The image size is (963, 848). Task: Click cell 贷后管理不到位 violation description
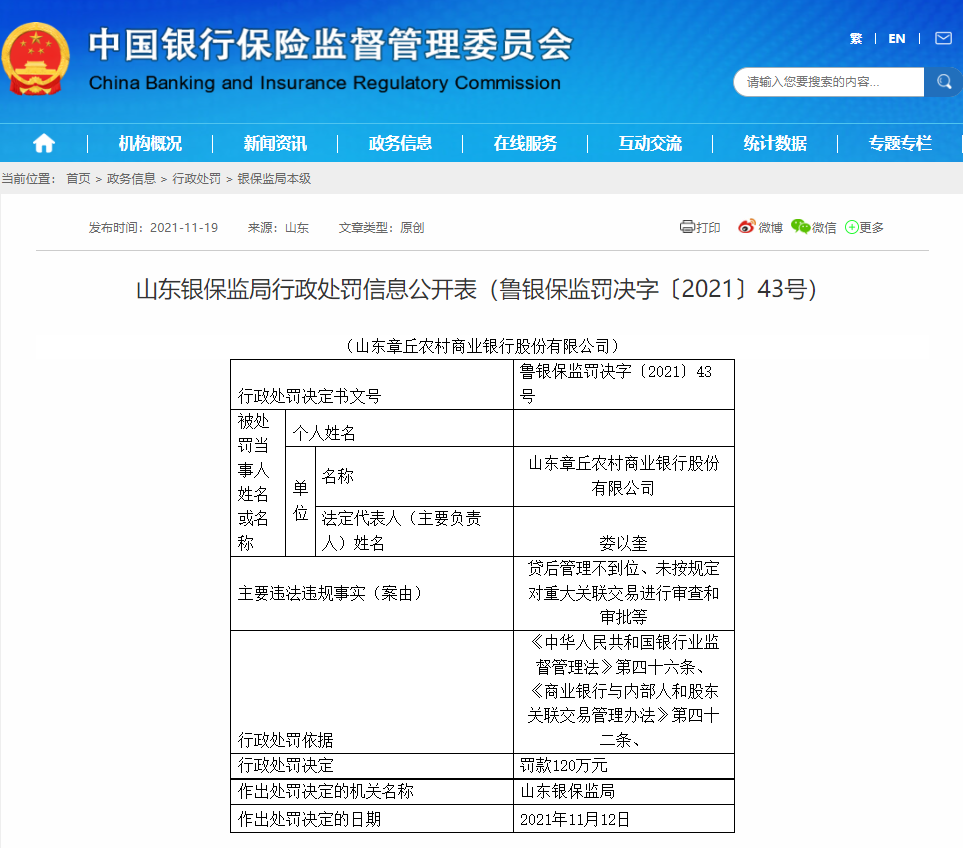point(623,593)
